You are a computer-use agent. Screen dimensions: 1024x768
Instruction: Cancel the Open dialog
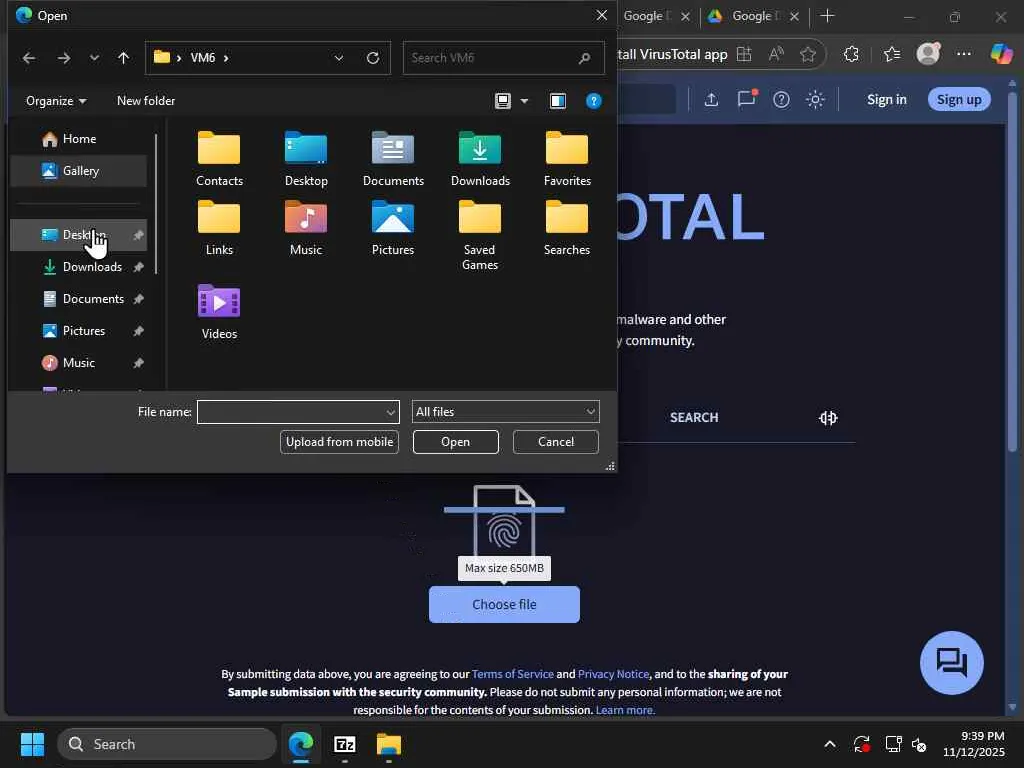tap(556, 442)
